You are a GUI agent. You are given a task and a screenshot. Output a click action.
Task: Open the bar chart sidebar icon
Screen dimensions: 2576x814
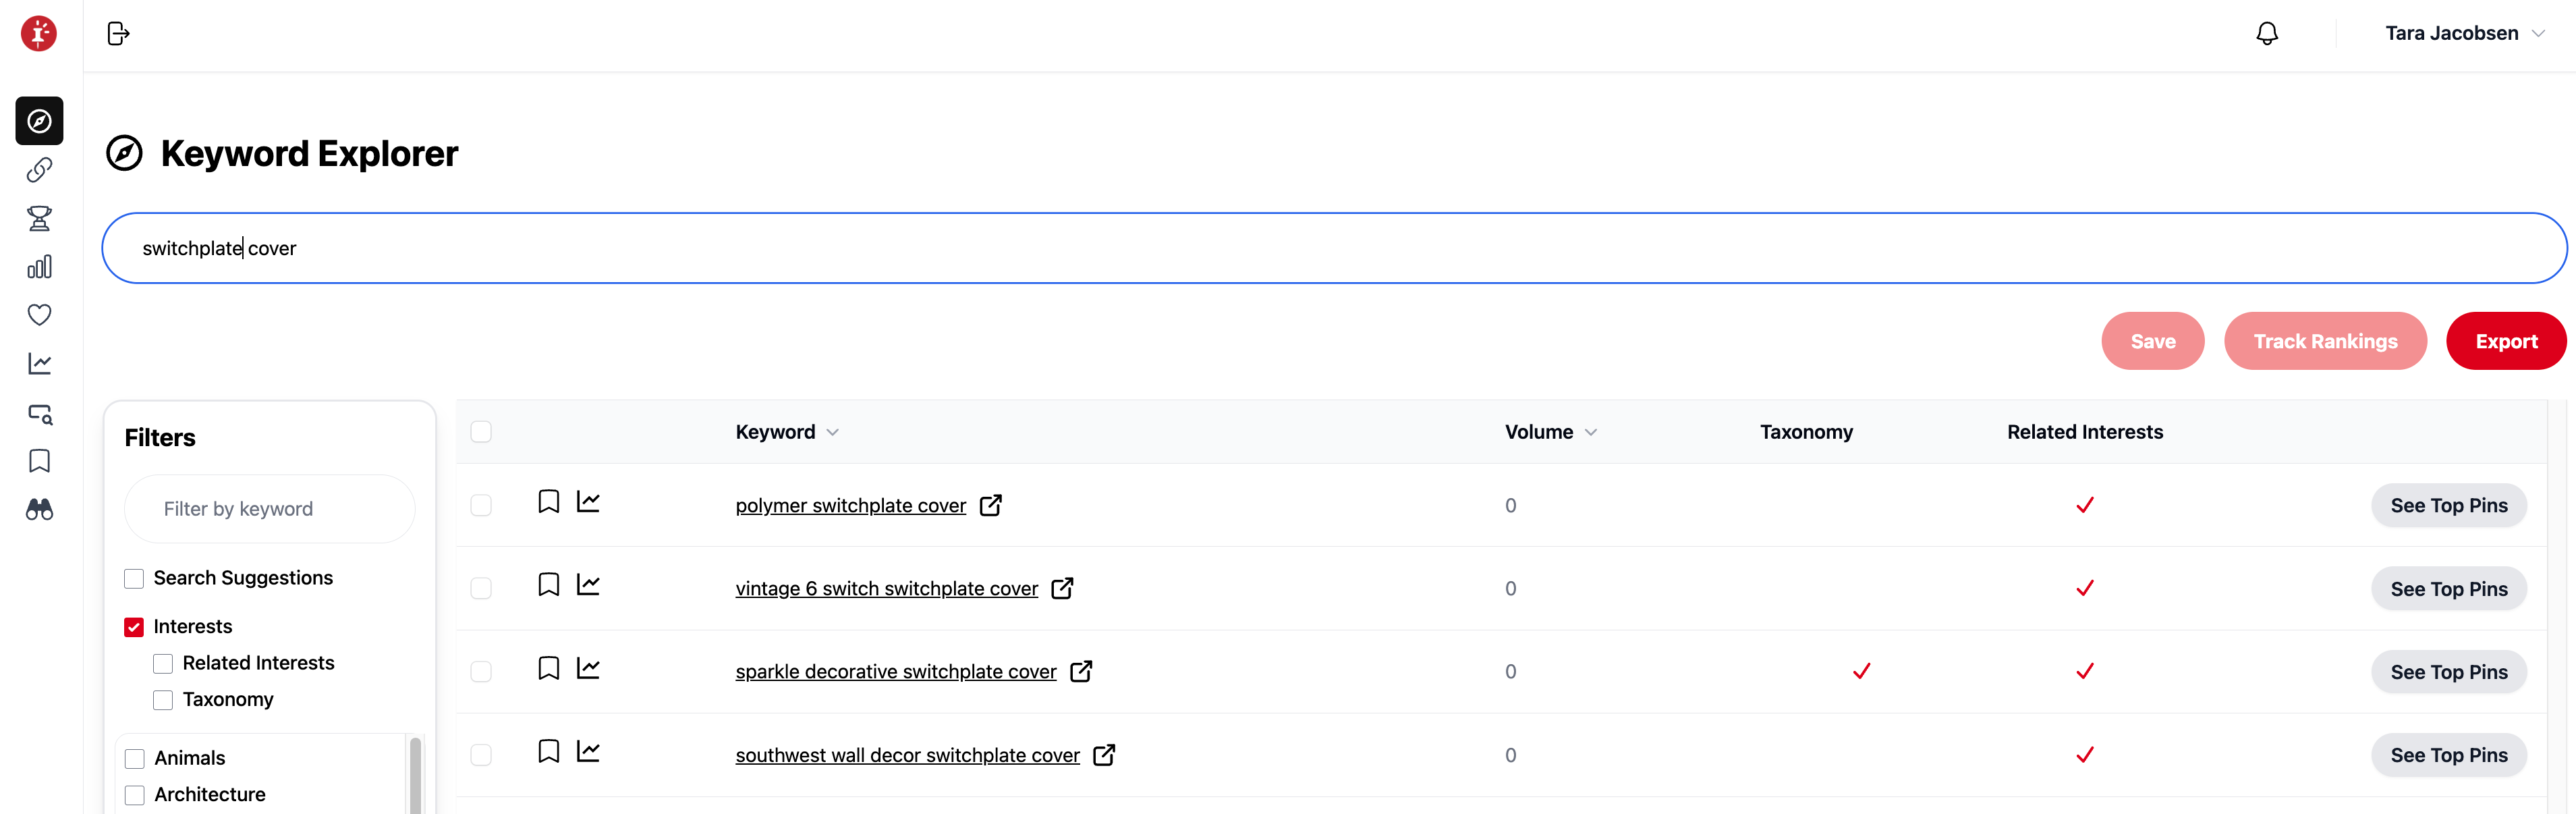[39, 267]
